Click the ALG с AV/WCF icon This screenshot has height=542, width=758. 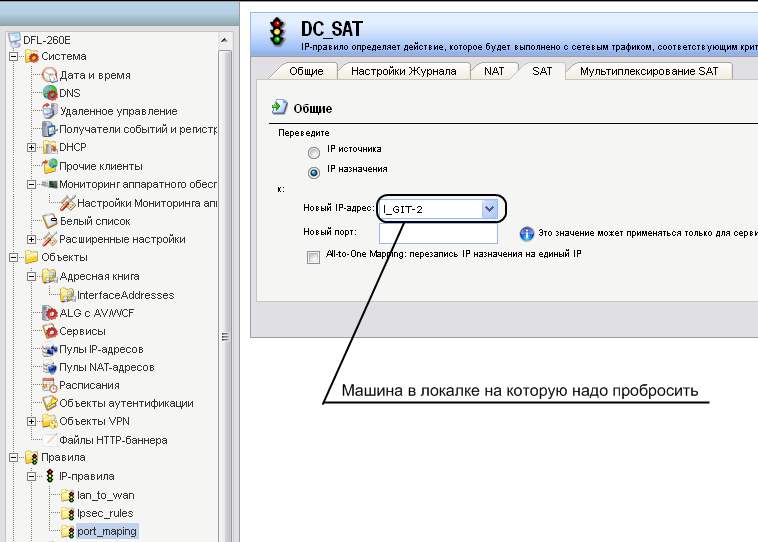pos(50,313)
